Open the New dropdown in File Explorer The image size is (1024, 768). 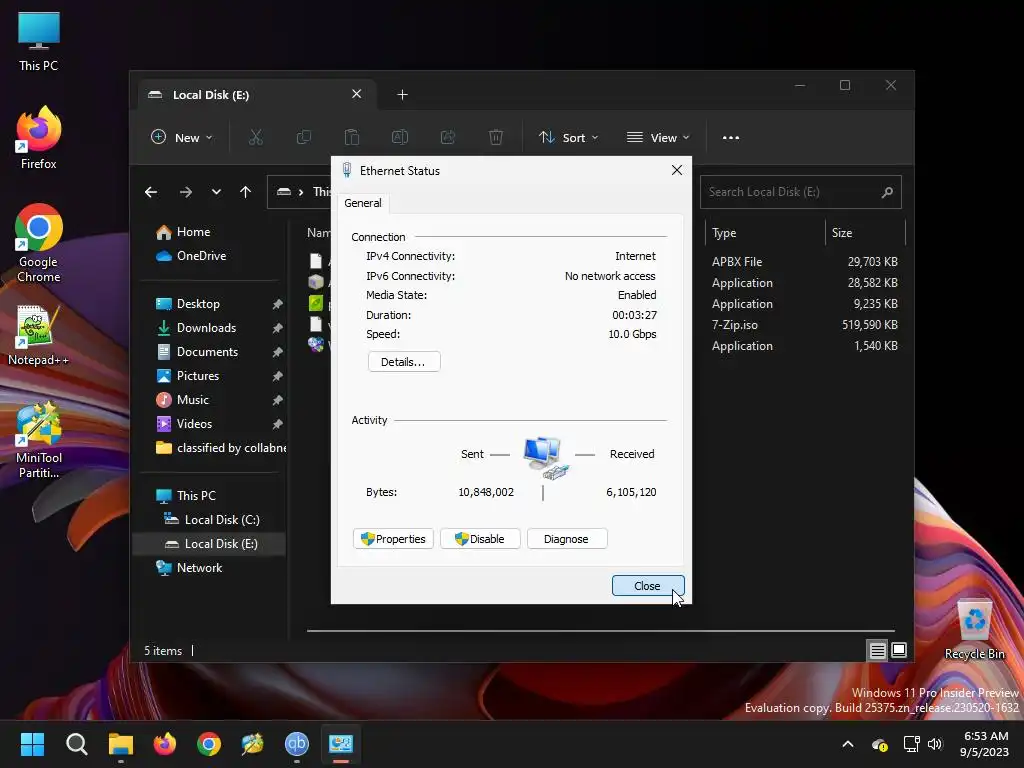point(182,138)
